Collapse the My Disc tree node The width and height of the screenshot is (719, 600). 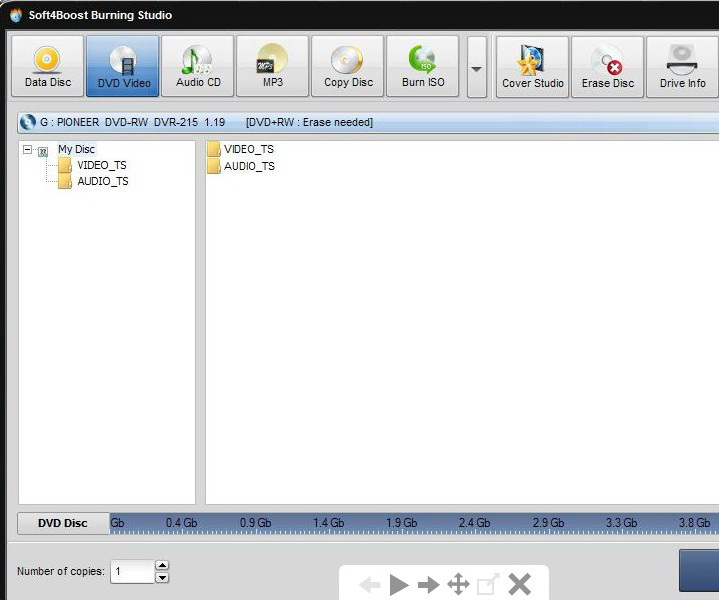(28, 150)
